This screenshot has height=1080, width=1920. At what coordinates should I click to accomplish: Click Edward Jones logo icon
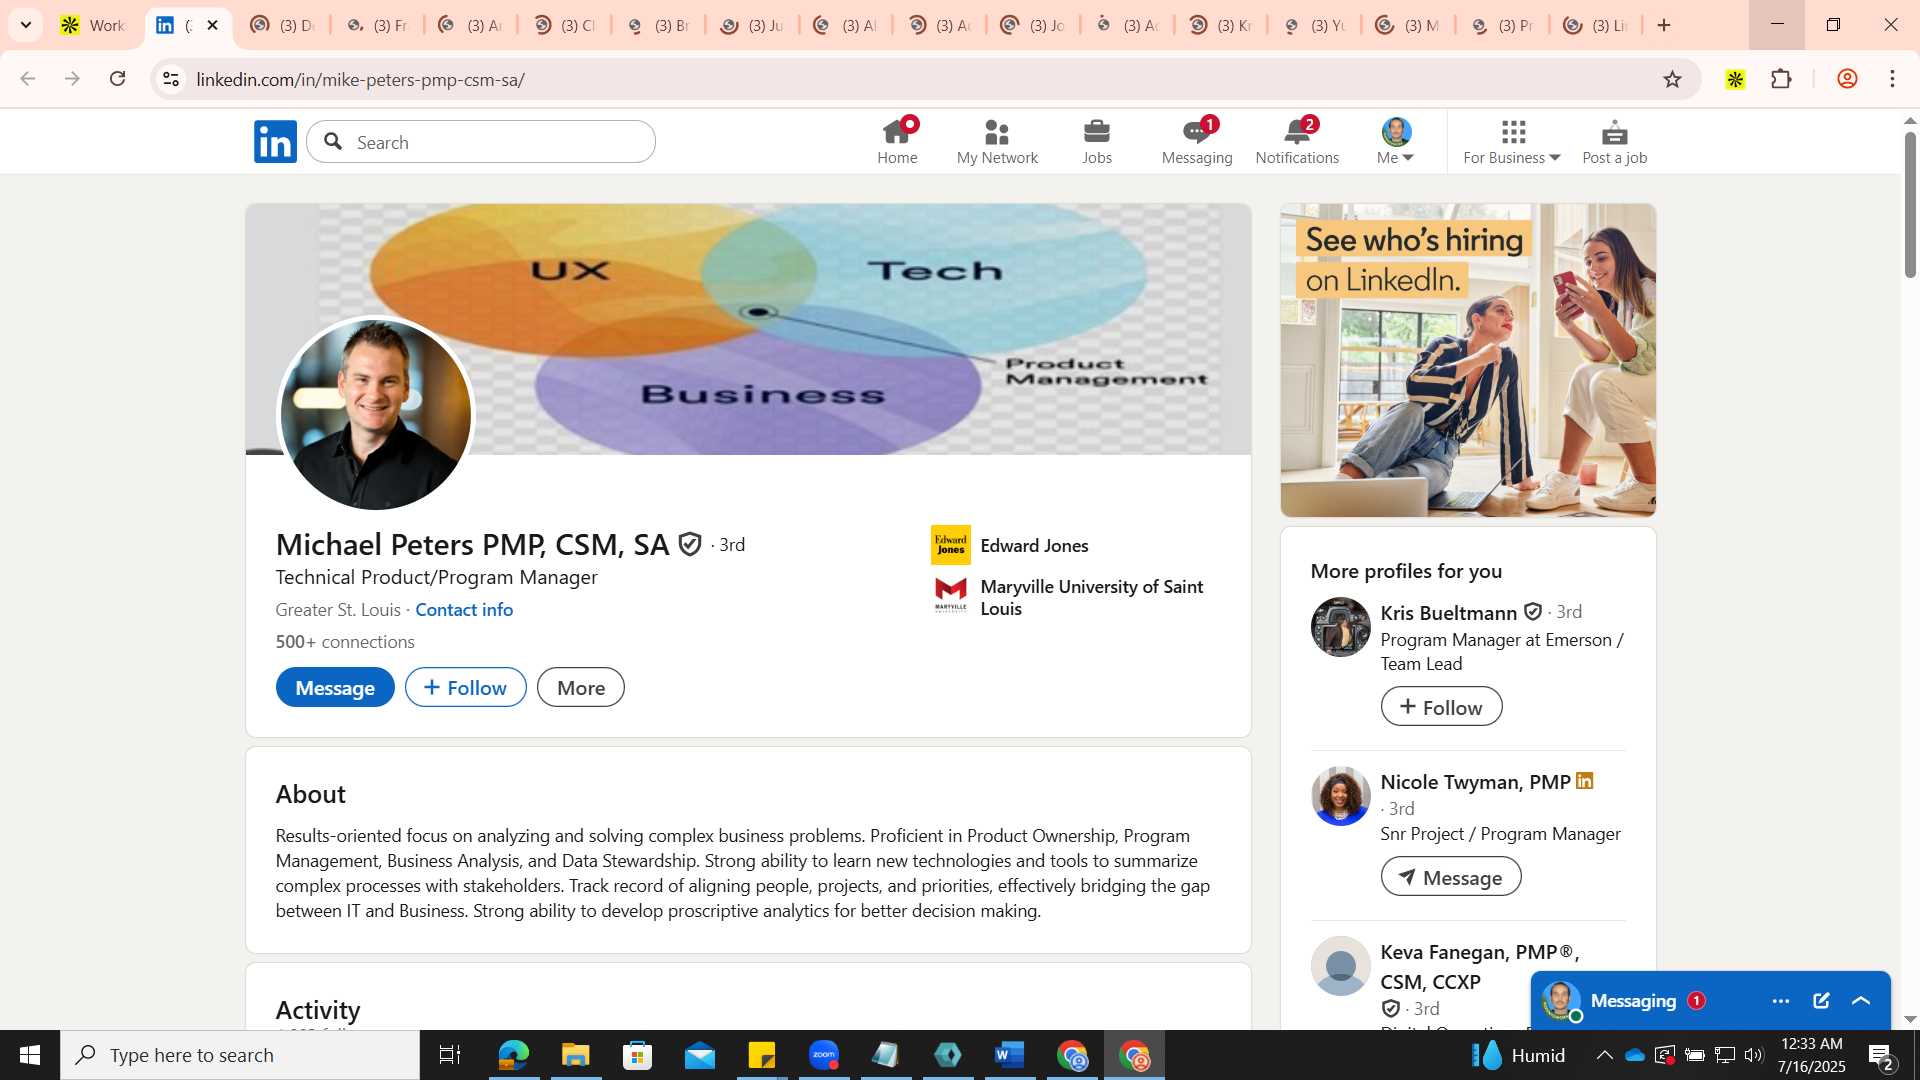[950, 545]
